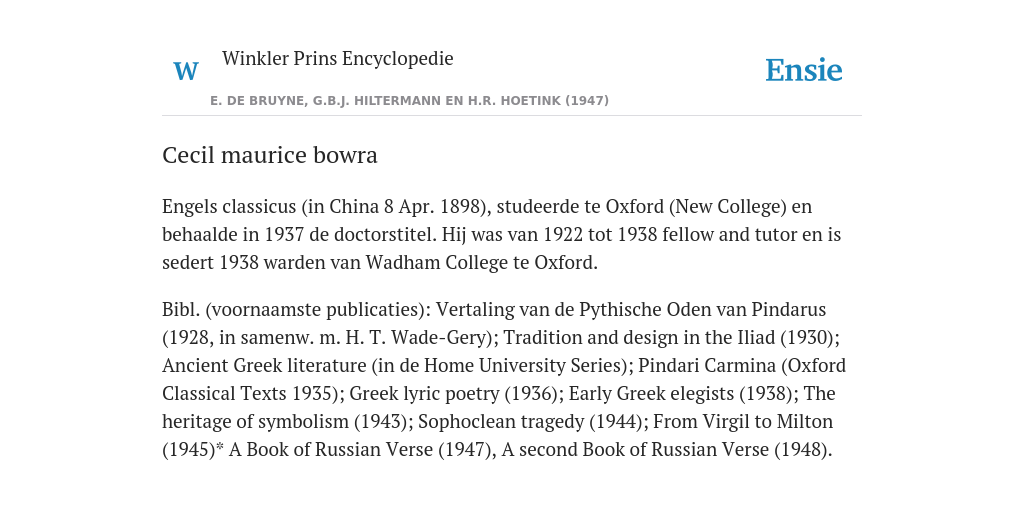Click 'From Virgil to Milton' title

click(743, 422)
